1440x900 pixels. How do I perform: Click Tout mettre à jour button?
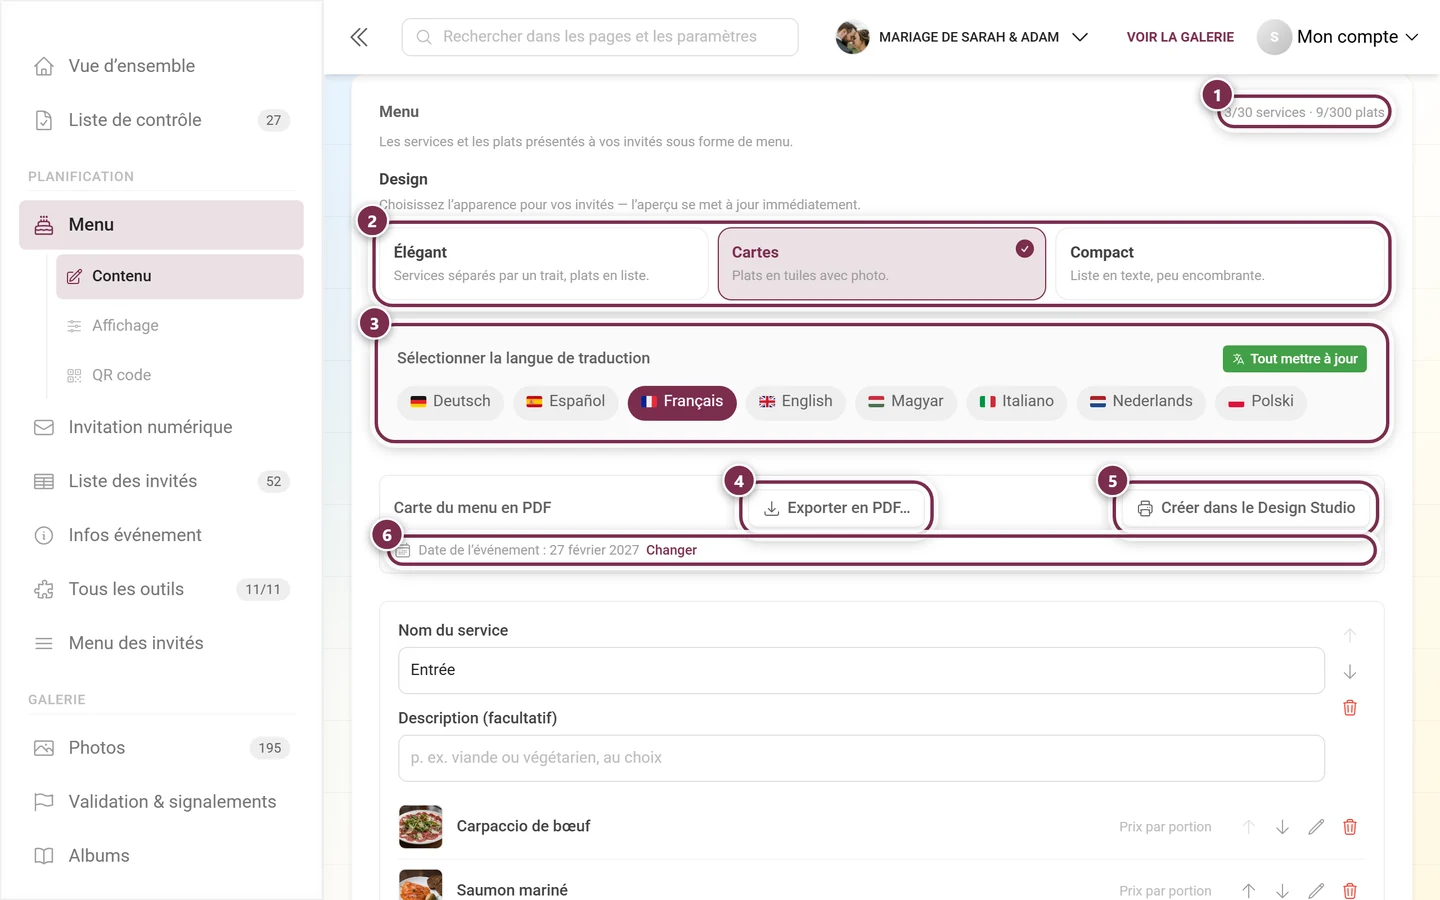tap(1295, 359)
